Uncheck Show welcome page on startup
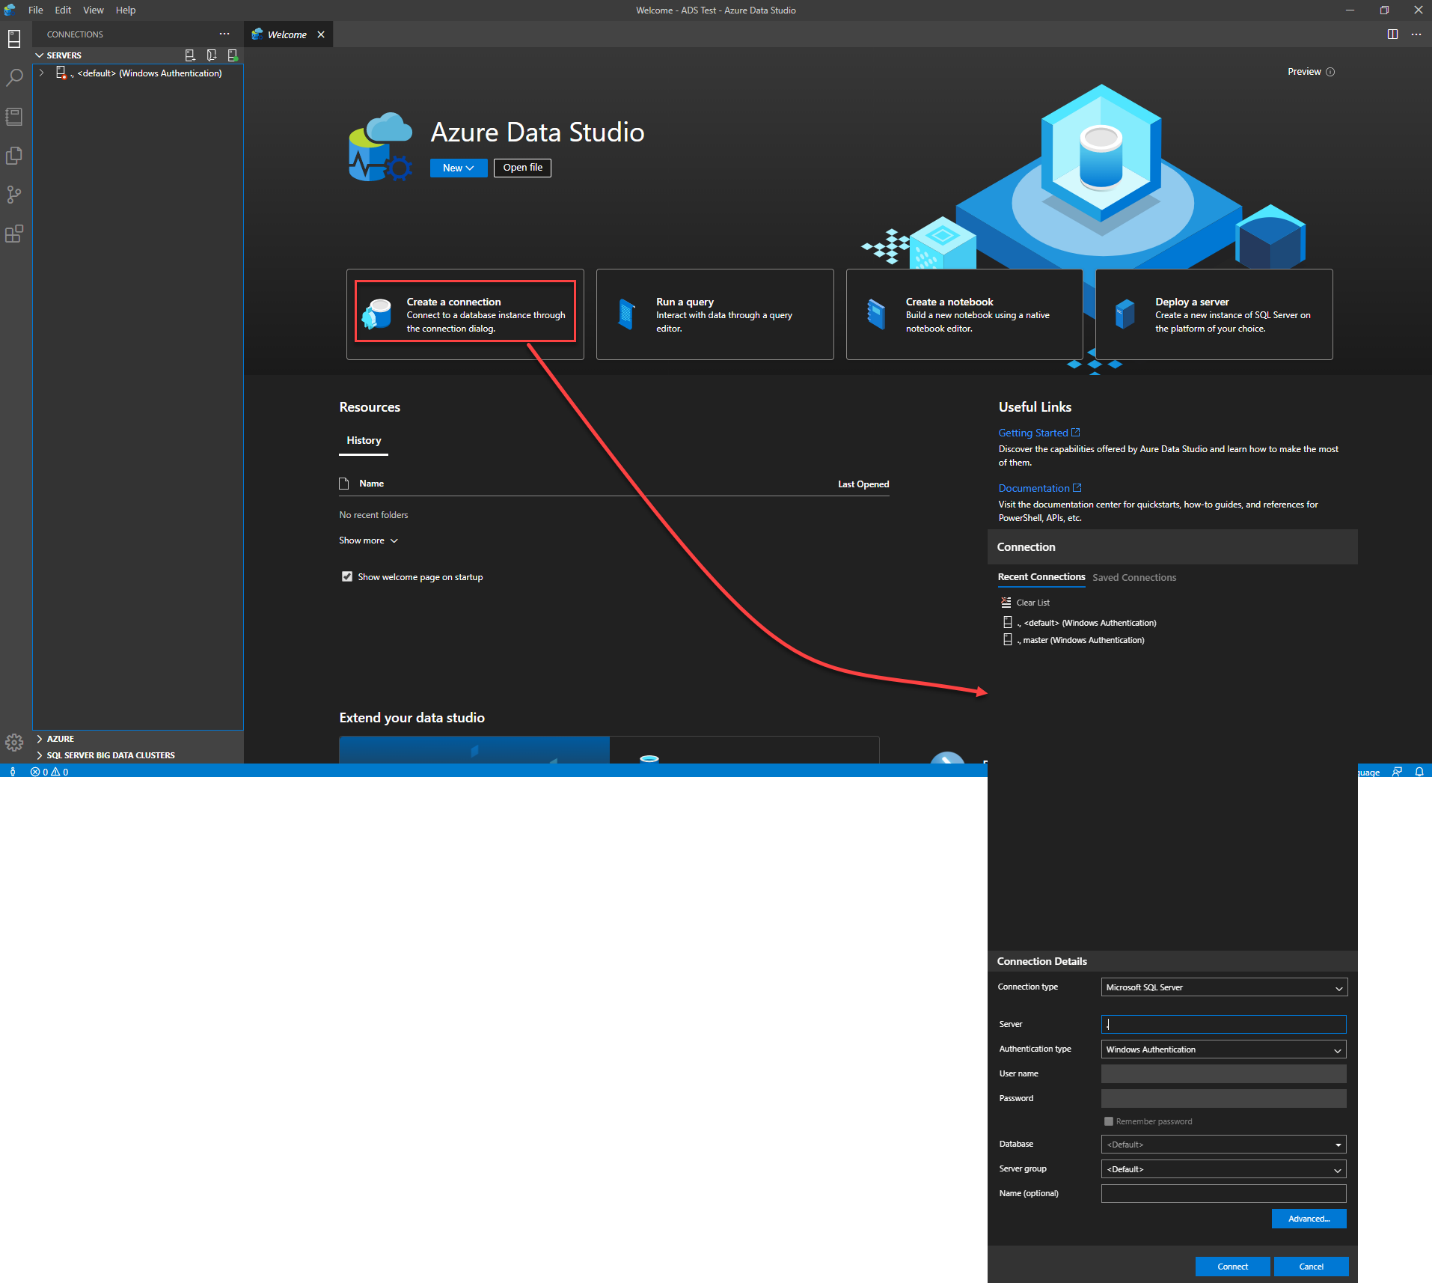Screen dimensions: 1432x1283 point(347,577)
